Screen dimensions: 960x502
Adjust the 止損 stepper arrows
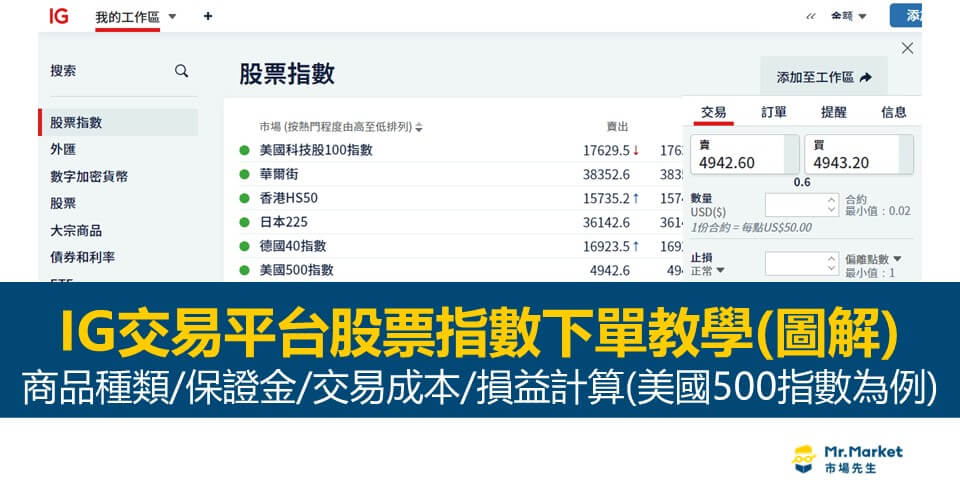[x=831, y=264]
